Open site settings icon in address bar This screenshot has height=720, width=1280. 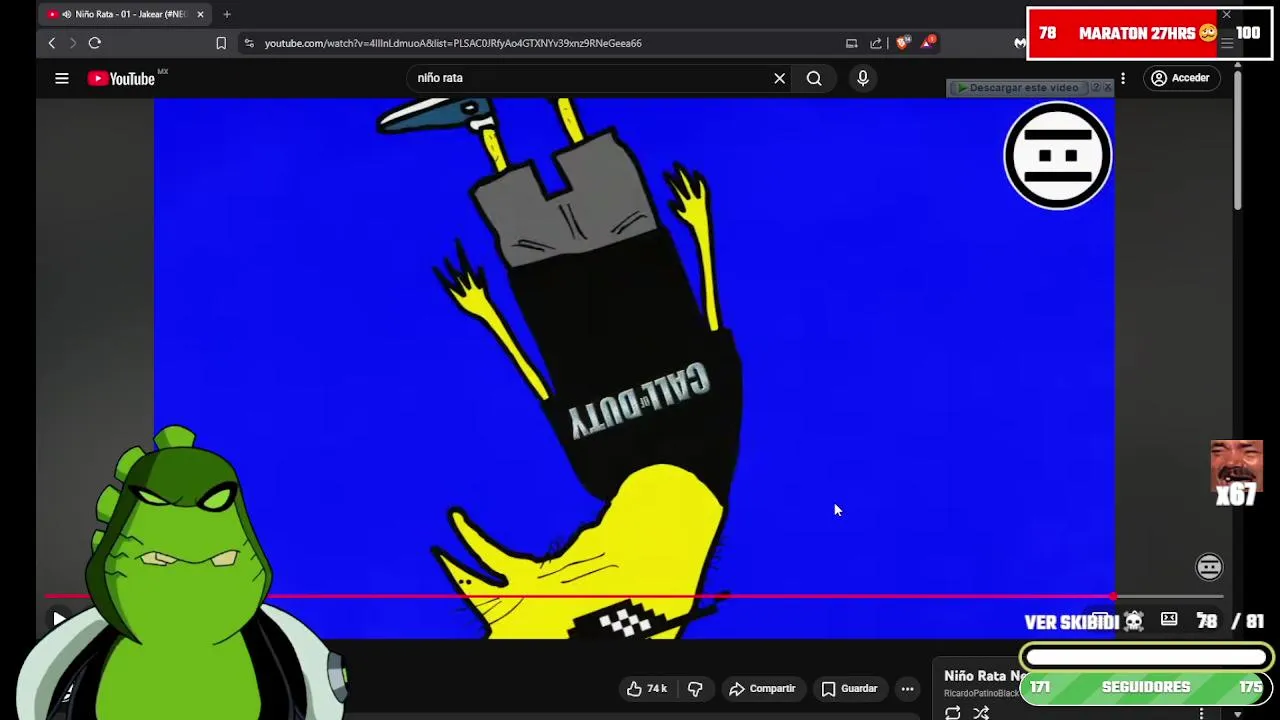coord(249,43)
